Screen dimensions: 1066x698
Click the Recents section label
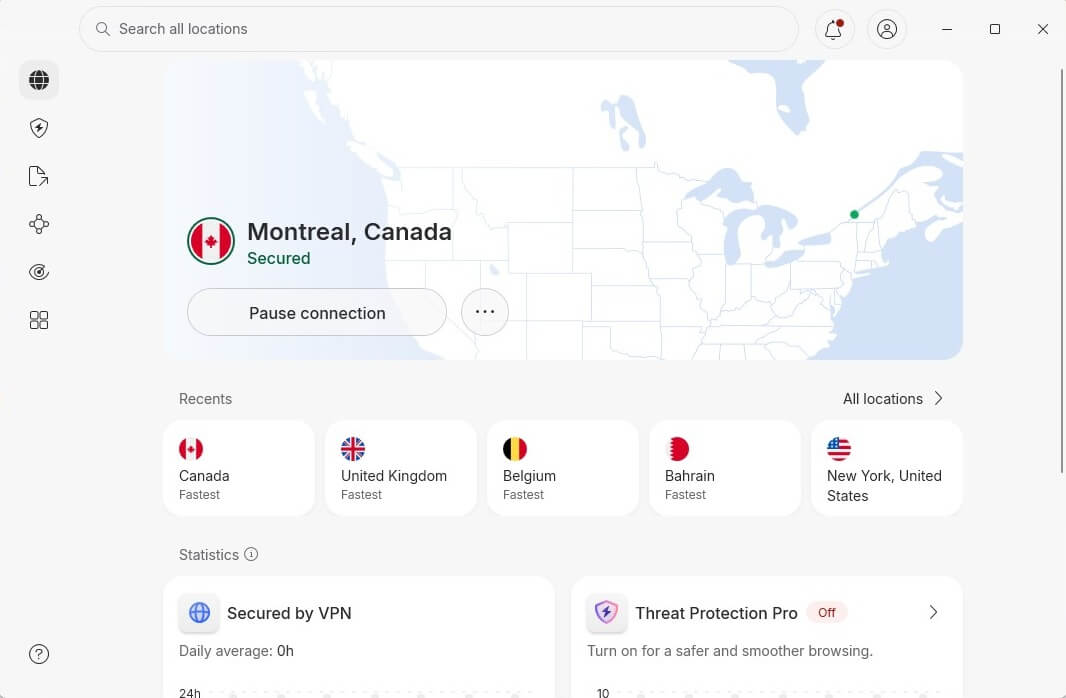205,399
